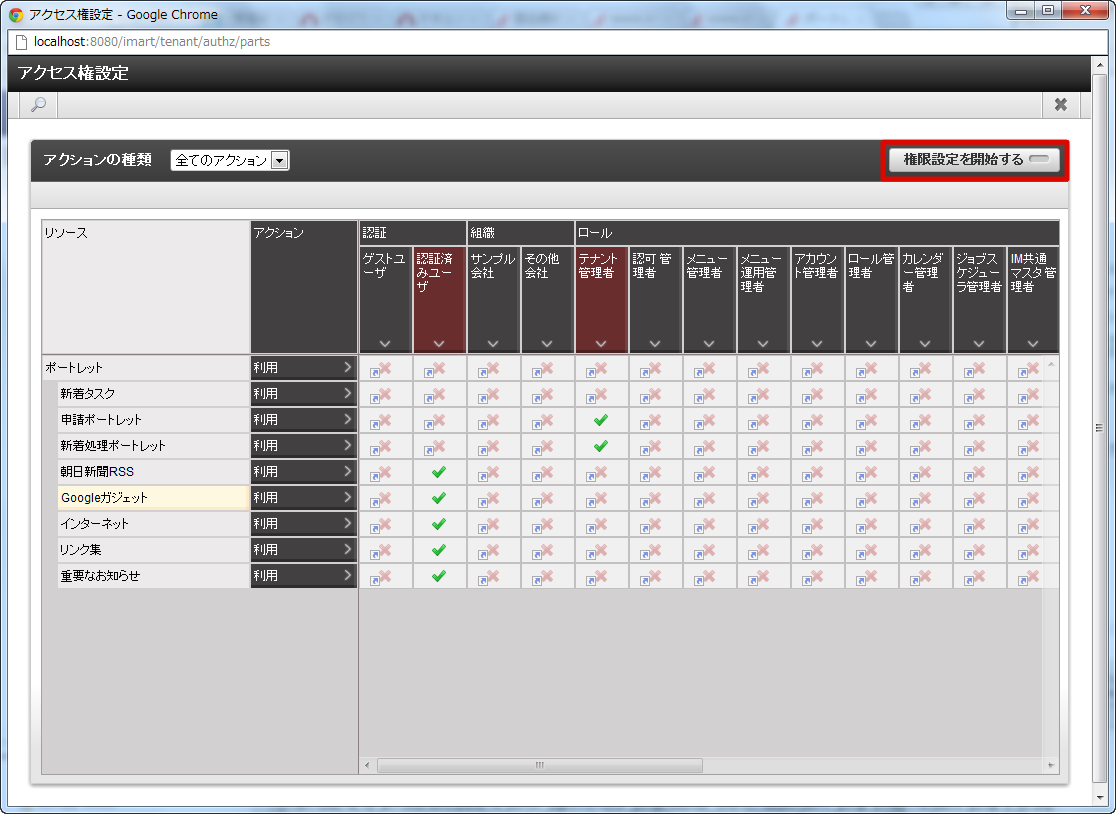
Task: Toggle green check for 新着処理ポートレット テナント管理者
Action: coord(601,446)
